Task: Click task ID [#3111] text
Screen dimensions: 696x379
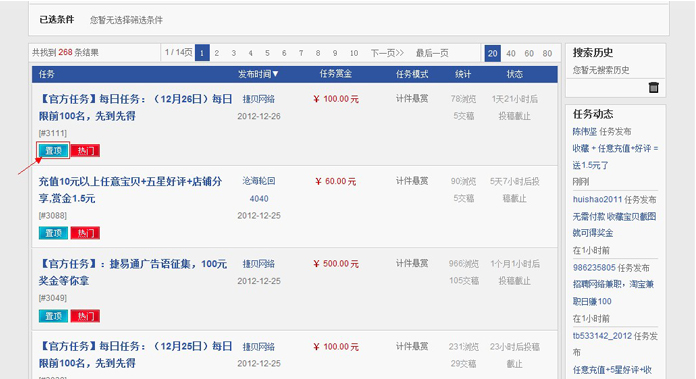Action: tap(53, 133)
